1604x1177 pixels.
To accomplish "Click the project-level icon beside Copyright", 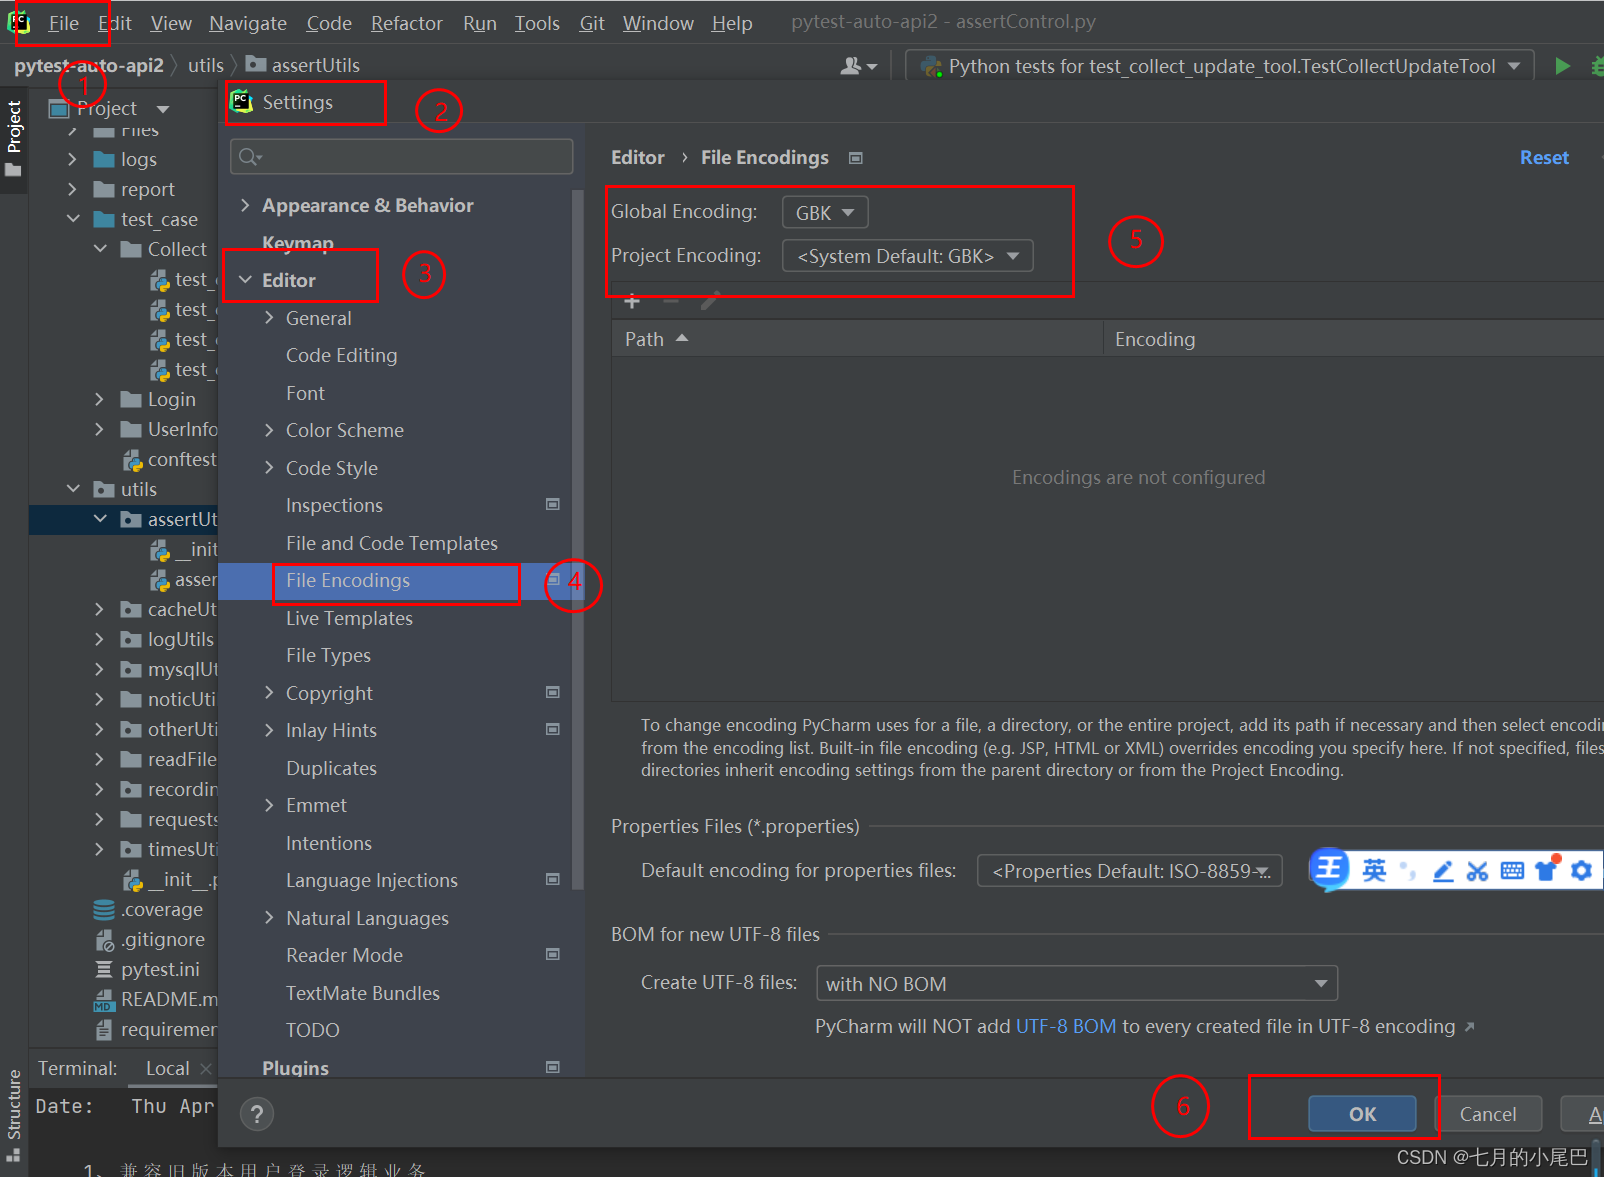I will 552,692.
